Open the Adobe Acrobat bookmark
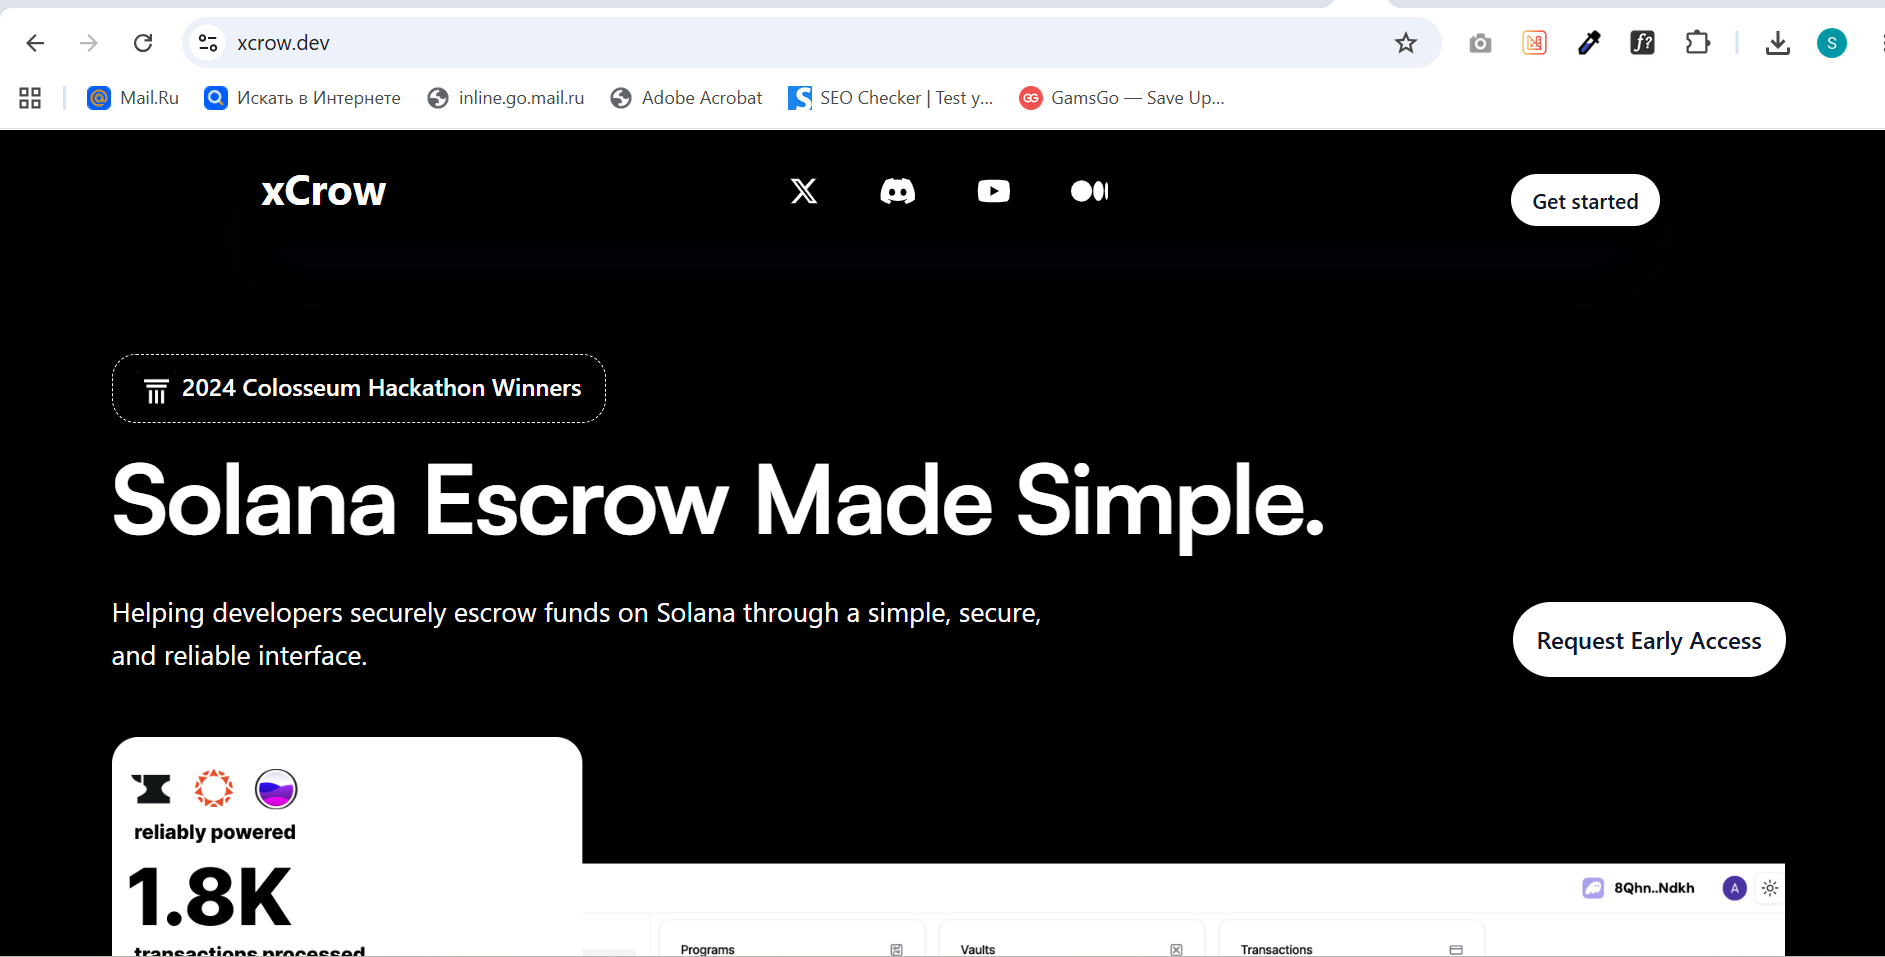The width and height of the screenshot is (1885, 957). (686, 98)
